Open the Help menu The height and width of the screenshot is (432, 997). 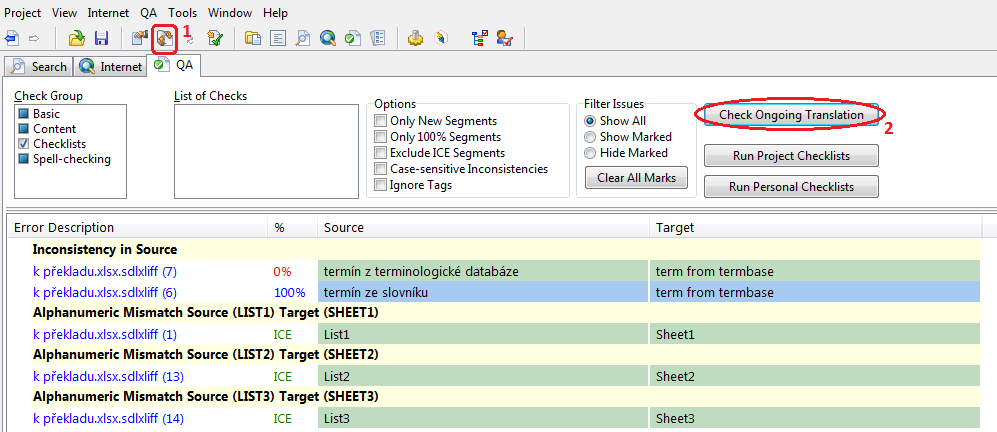coord(275,13)
